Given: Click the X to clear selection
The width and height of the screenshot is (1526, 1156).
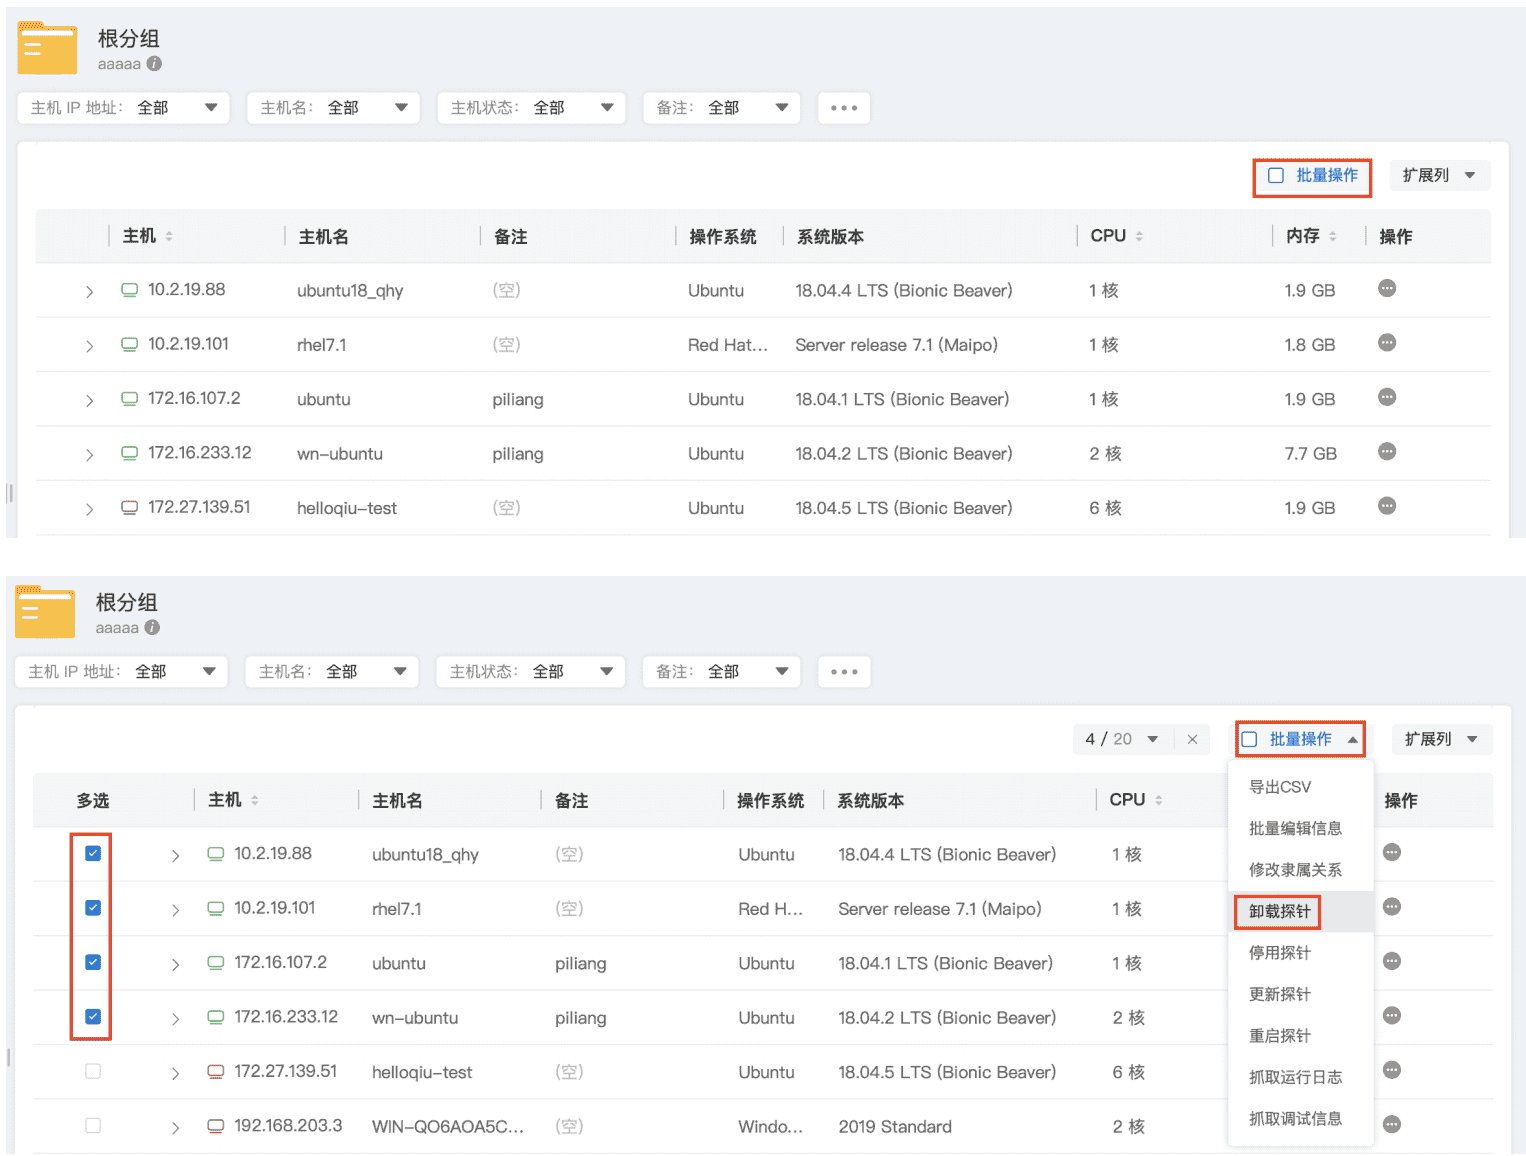Looking at the screenshot, I should click(x=1192, y=739).
